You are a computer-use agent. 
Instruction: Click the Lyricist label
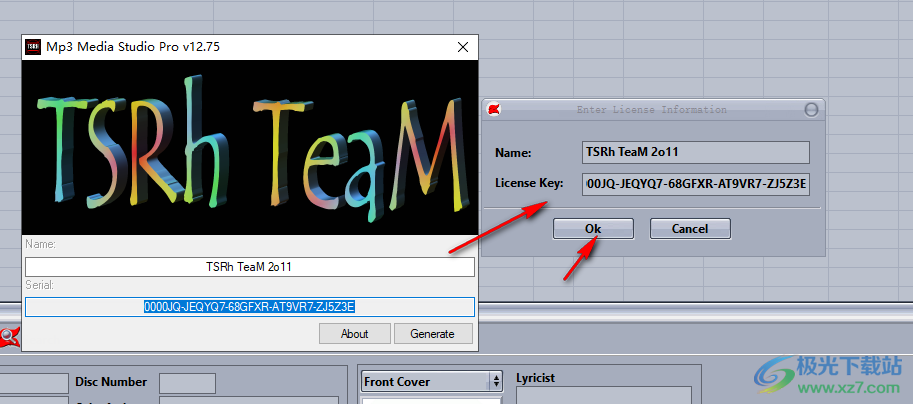point(536,378)
